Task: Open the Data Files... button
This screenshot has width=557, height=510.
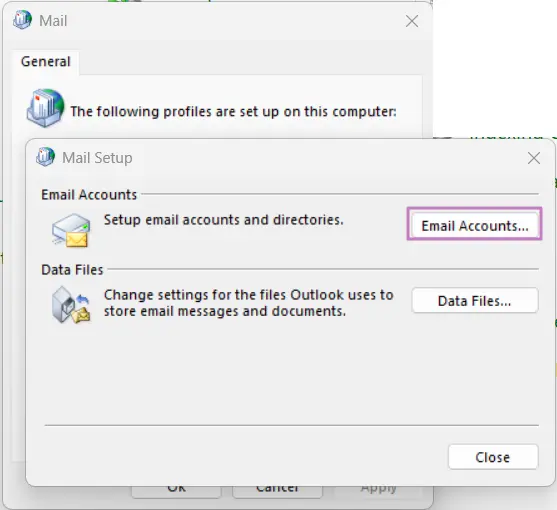Action: tap(475, 301)
